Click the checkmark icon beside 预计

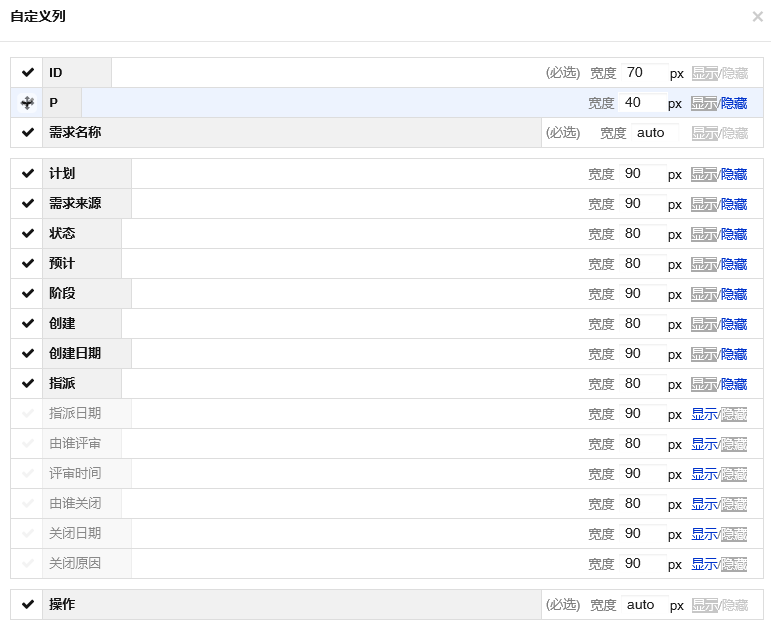pyautogui.click(x=28, y=264)
